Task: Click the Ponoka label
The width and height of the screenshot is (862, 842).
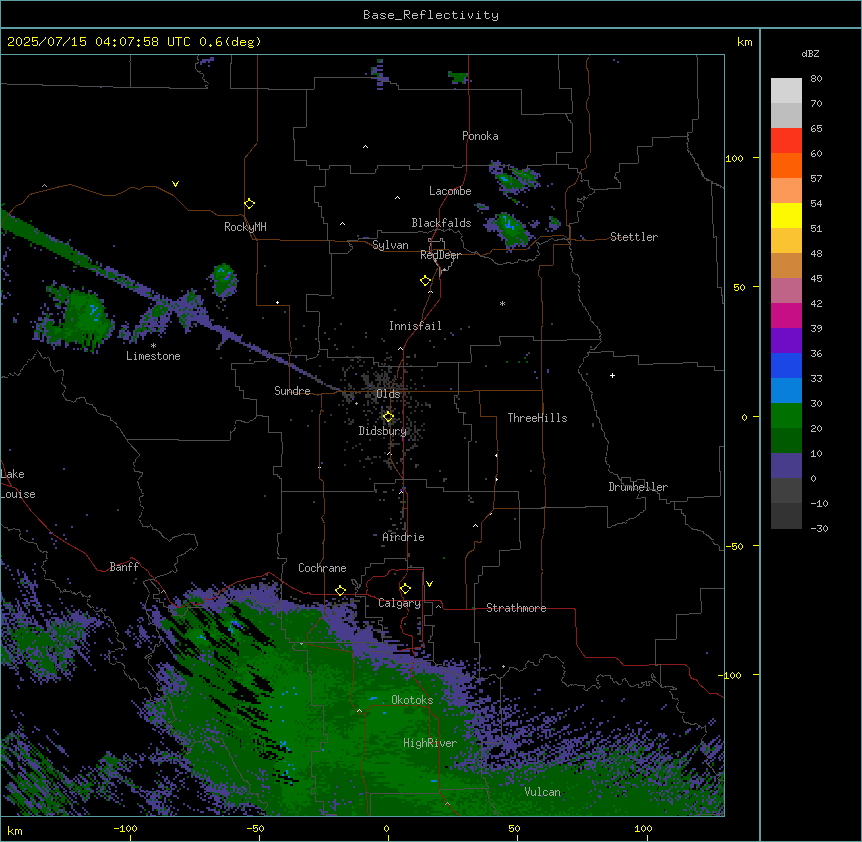Action: pos(480,136)
